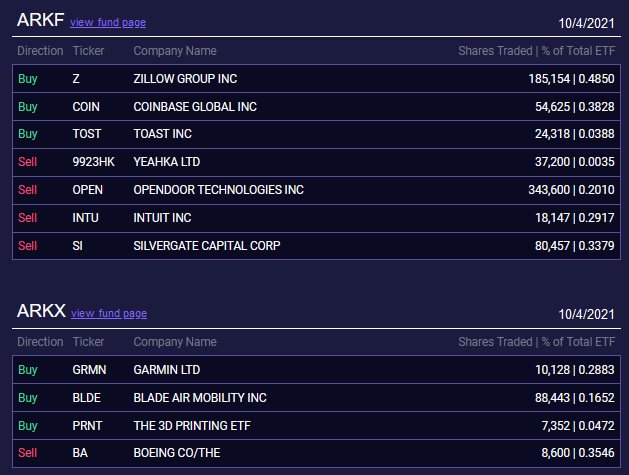Click the value 343,600 | 0.2010
The width and height of the screenshot is (629, 475).
[571, 190]
